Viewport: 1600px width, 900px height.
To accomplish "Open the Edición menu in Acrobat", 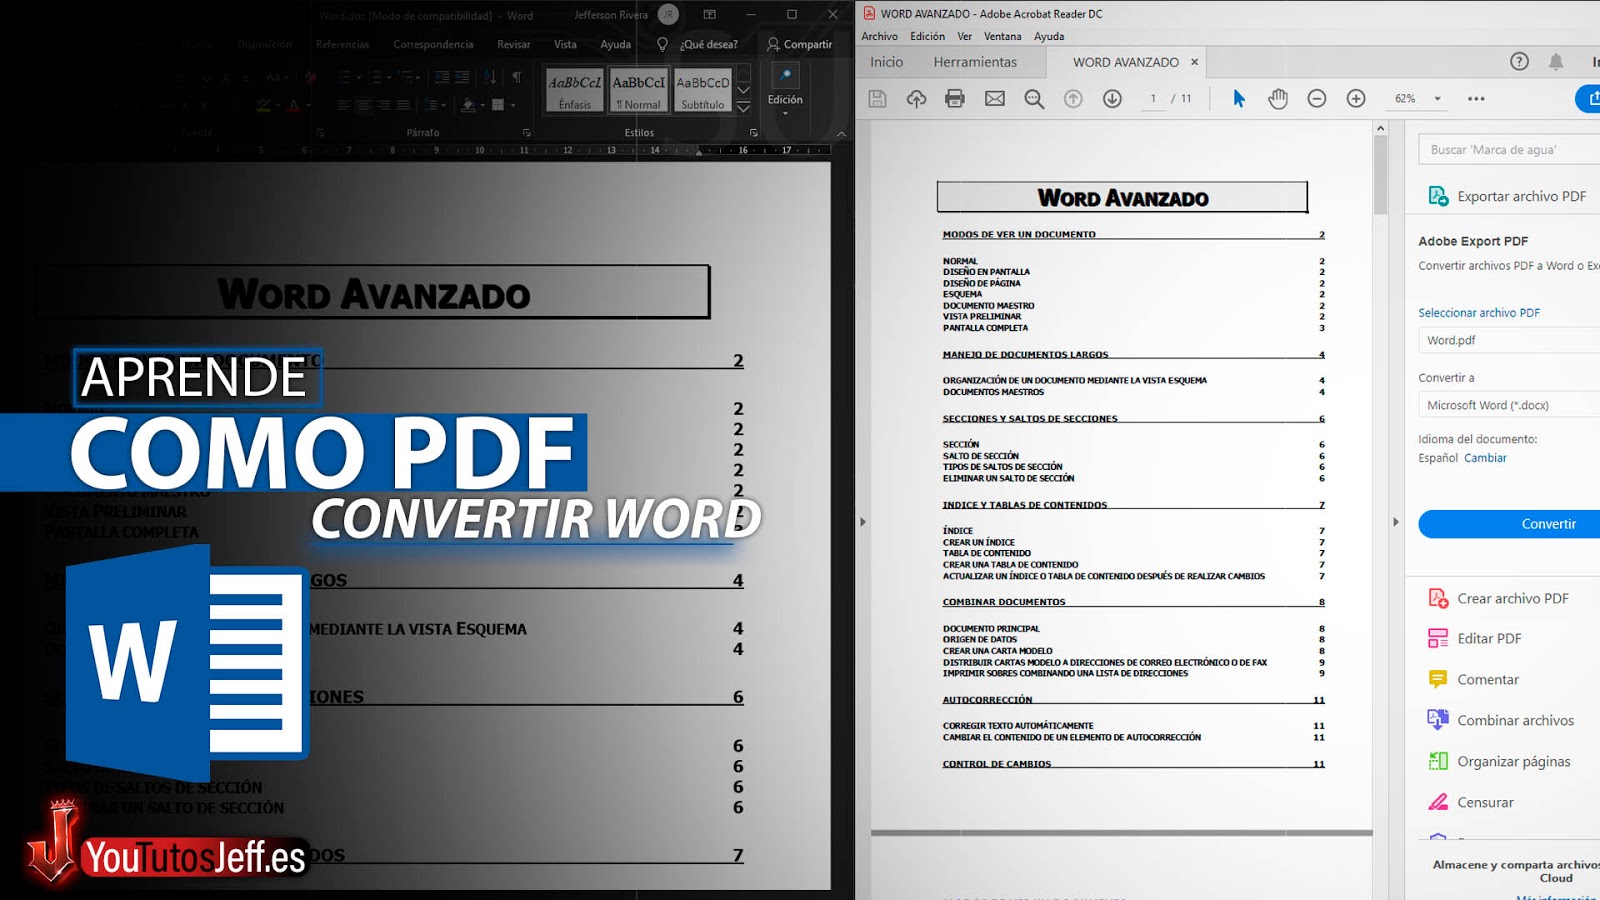I will [927, 36].
